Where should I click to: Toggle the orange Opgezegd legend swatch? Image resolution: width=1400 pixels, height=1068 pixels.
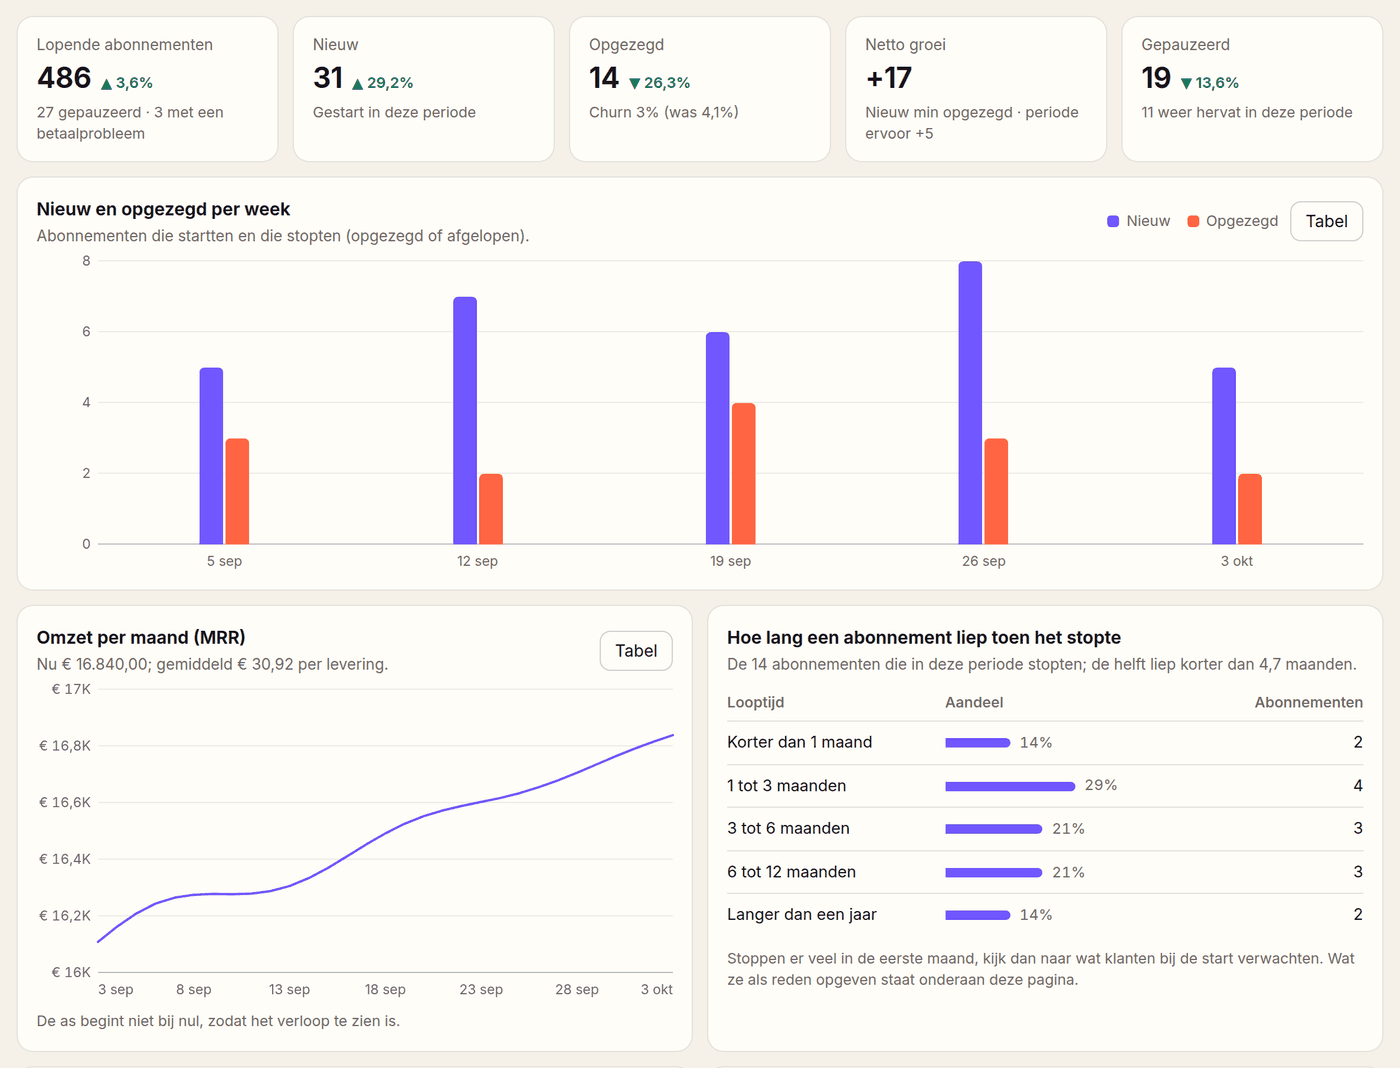click(x=1193, y=221)
